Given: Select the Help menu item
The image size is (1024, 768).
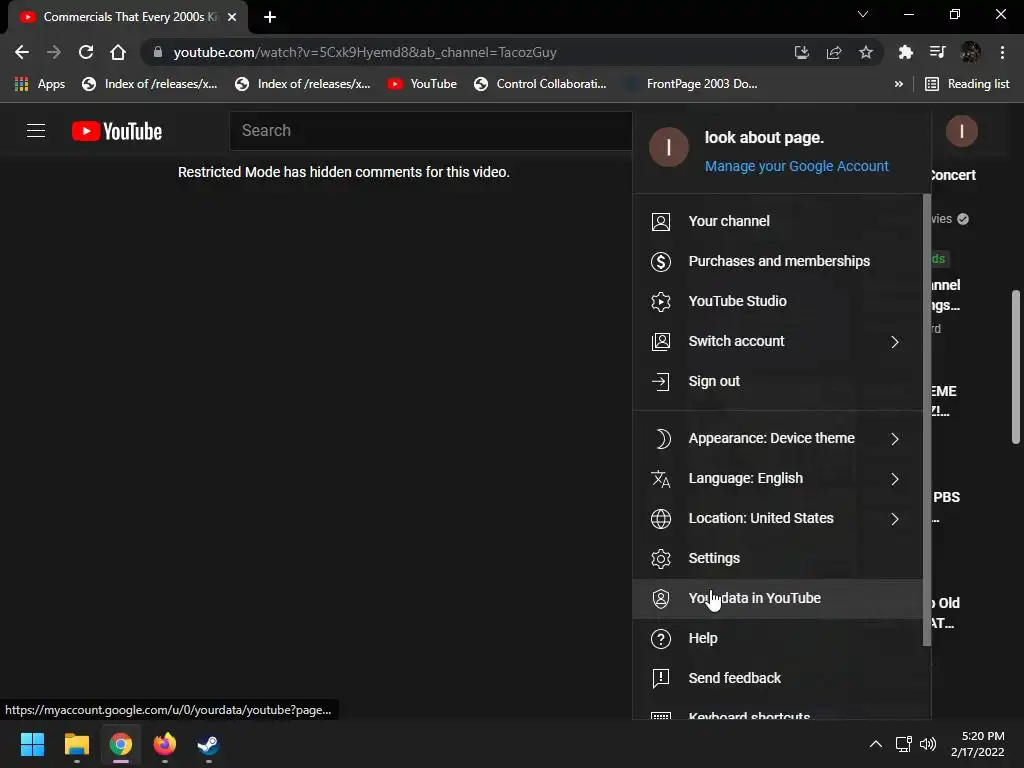Looking at the screenshot, I should point(777,639).
